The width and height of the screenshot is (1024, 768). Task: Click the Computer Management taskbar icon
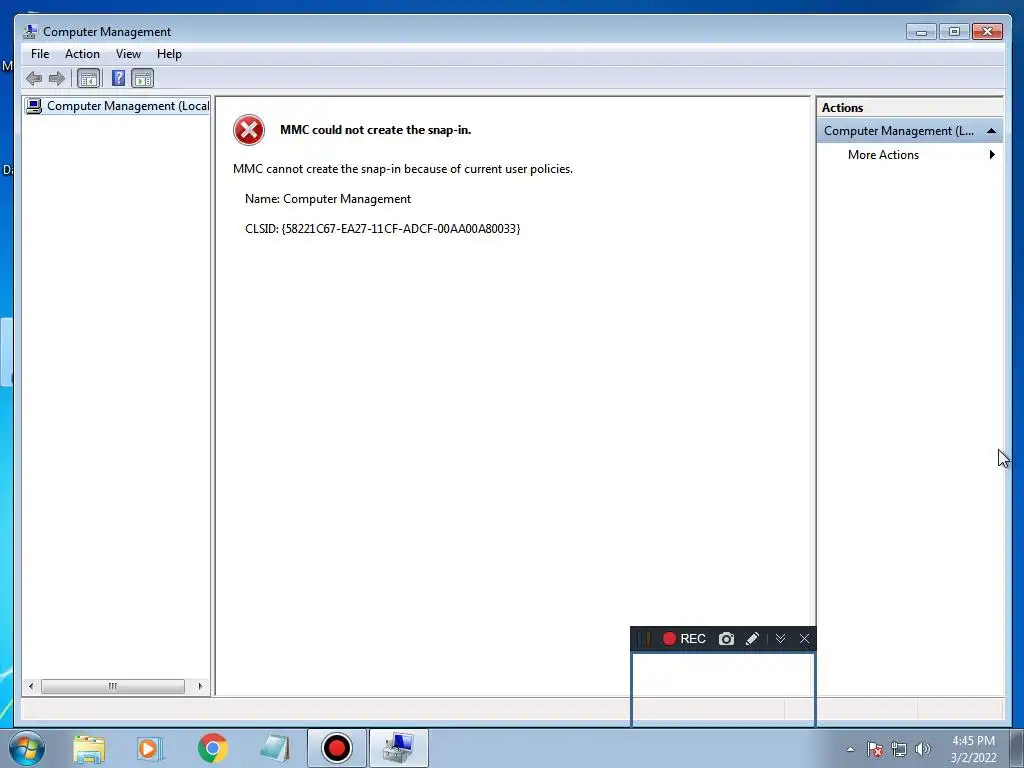click(x=399, y=748)
